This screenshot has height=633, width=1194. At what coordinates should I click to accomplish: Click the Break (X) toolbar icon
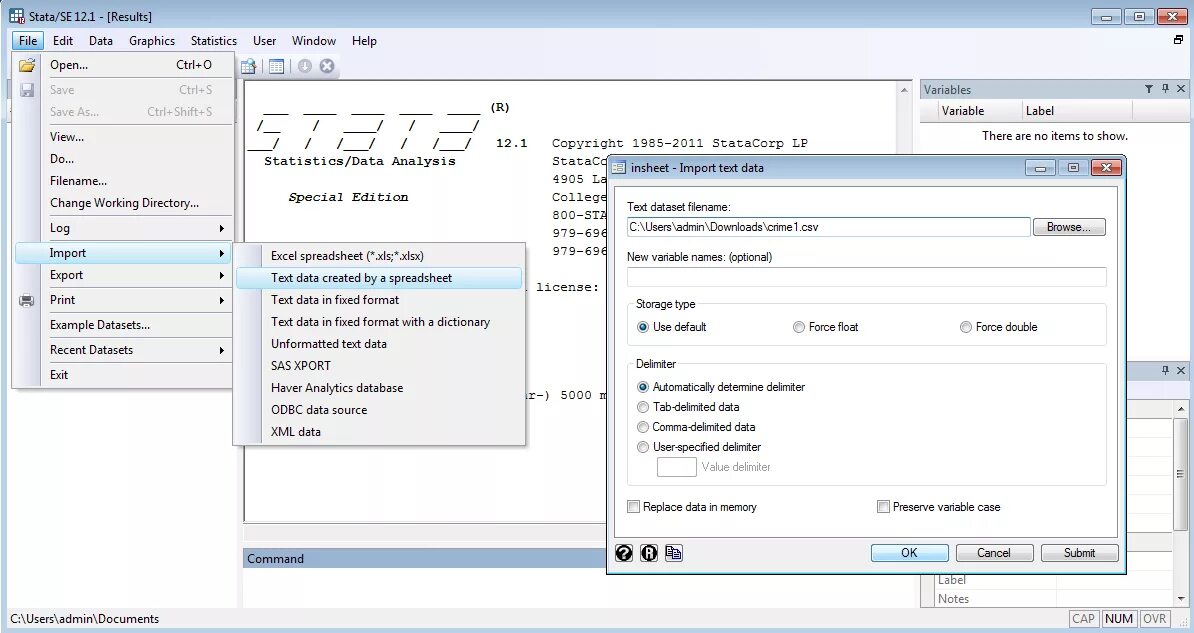tap(327, 66)
